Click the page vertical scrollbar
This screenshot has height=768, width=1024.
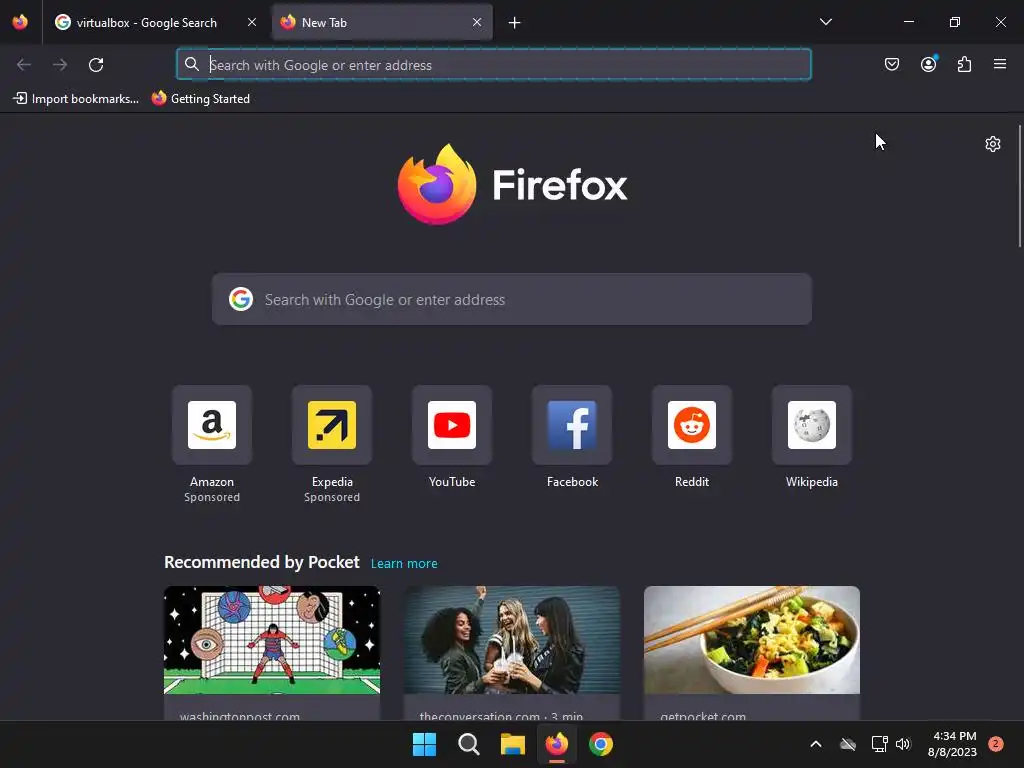[x=1020, y=186]
